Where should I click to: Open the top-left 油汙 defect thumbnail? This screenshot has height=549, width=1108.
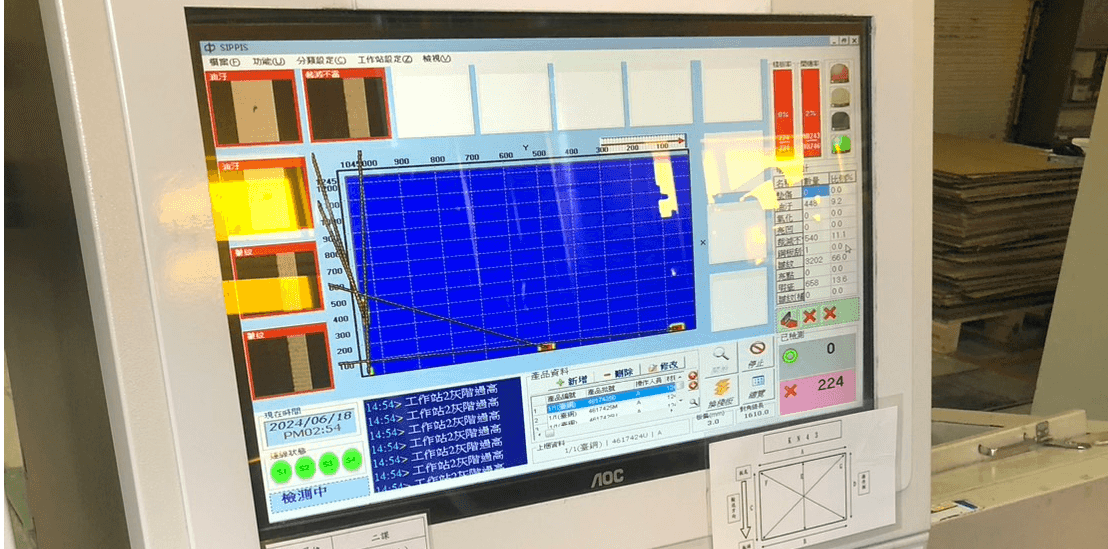(254, 108)
